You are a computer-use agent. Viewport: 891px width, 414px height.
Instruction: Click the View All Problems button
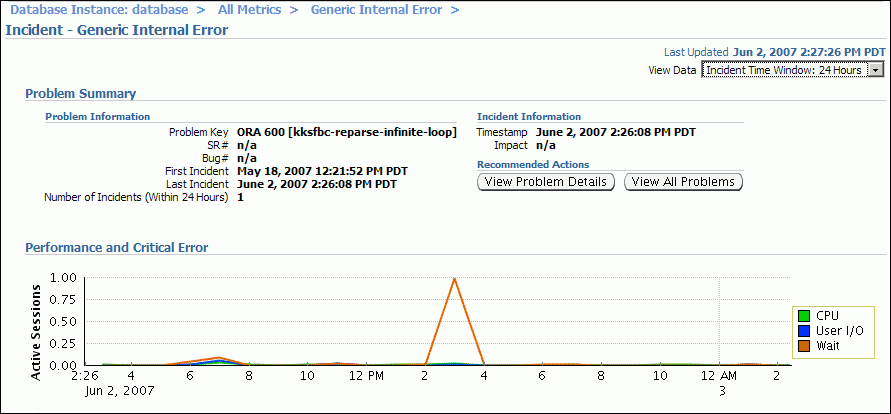(683, 182)
